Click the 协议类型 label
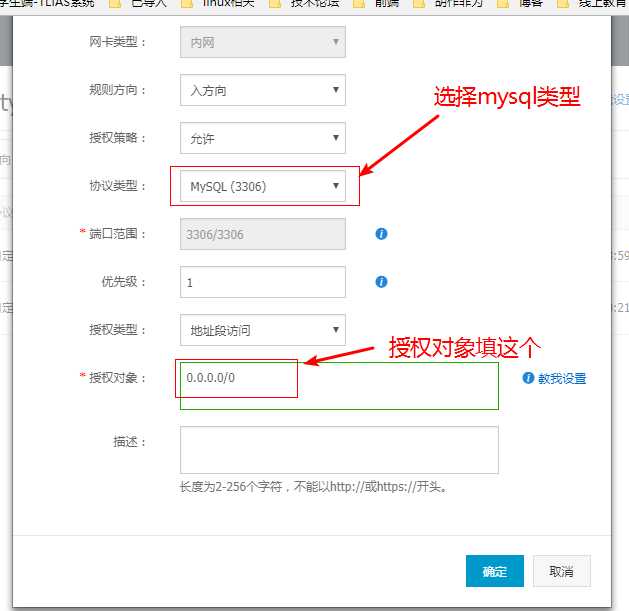Image resolution: width=629 pixels, height=611 pixels. (117, 186)
